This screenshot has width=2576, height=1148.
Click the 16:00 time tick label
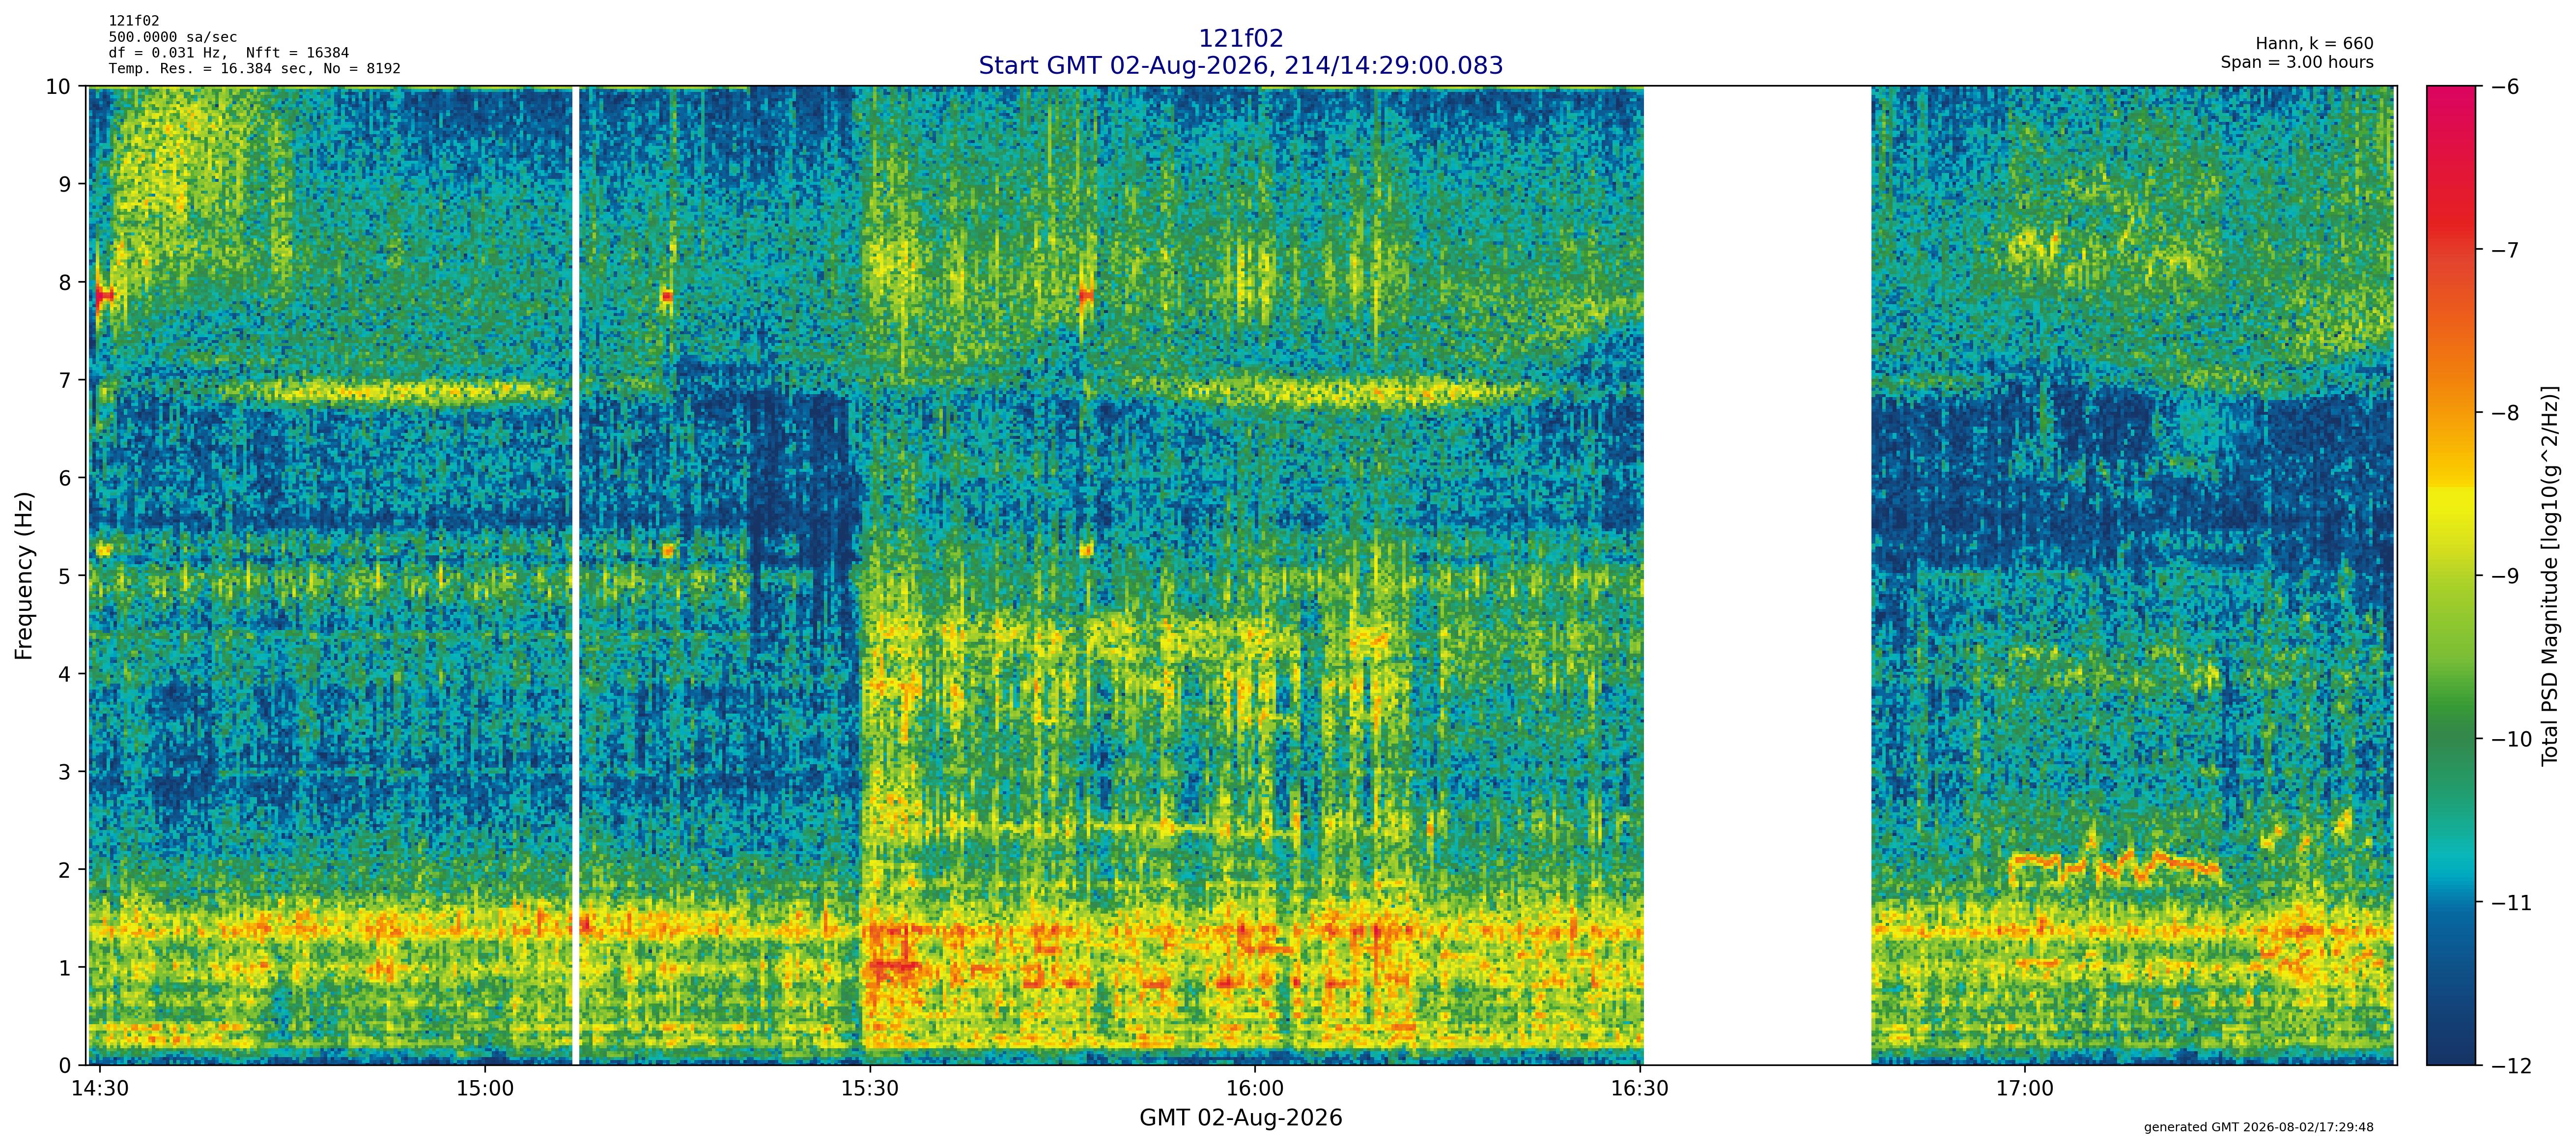(x=1255, y=1088)
